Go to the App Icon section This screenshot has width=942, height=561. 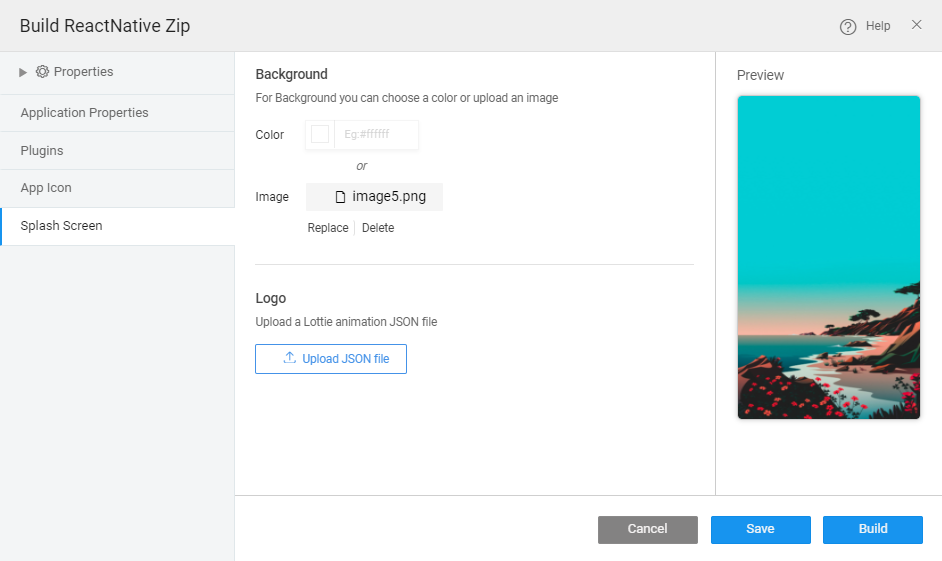[x=46, y=188]
